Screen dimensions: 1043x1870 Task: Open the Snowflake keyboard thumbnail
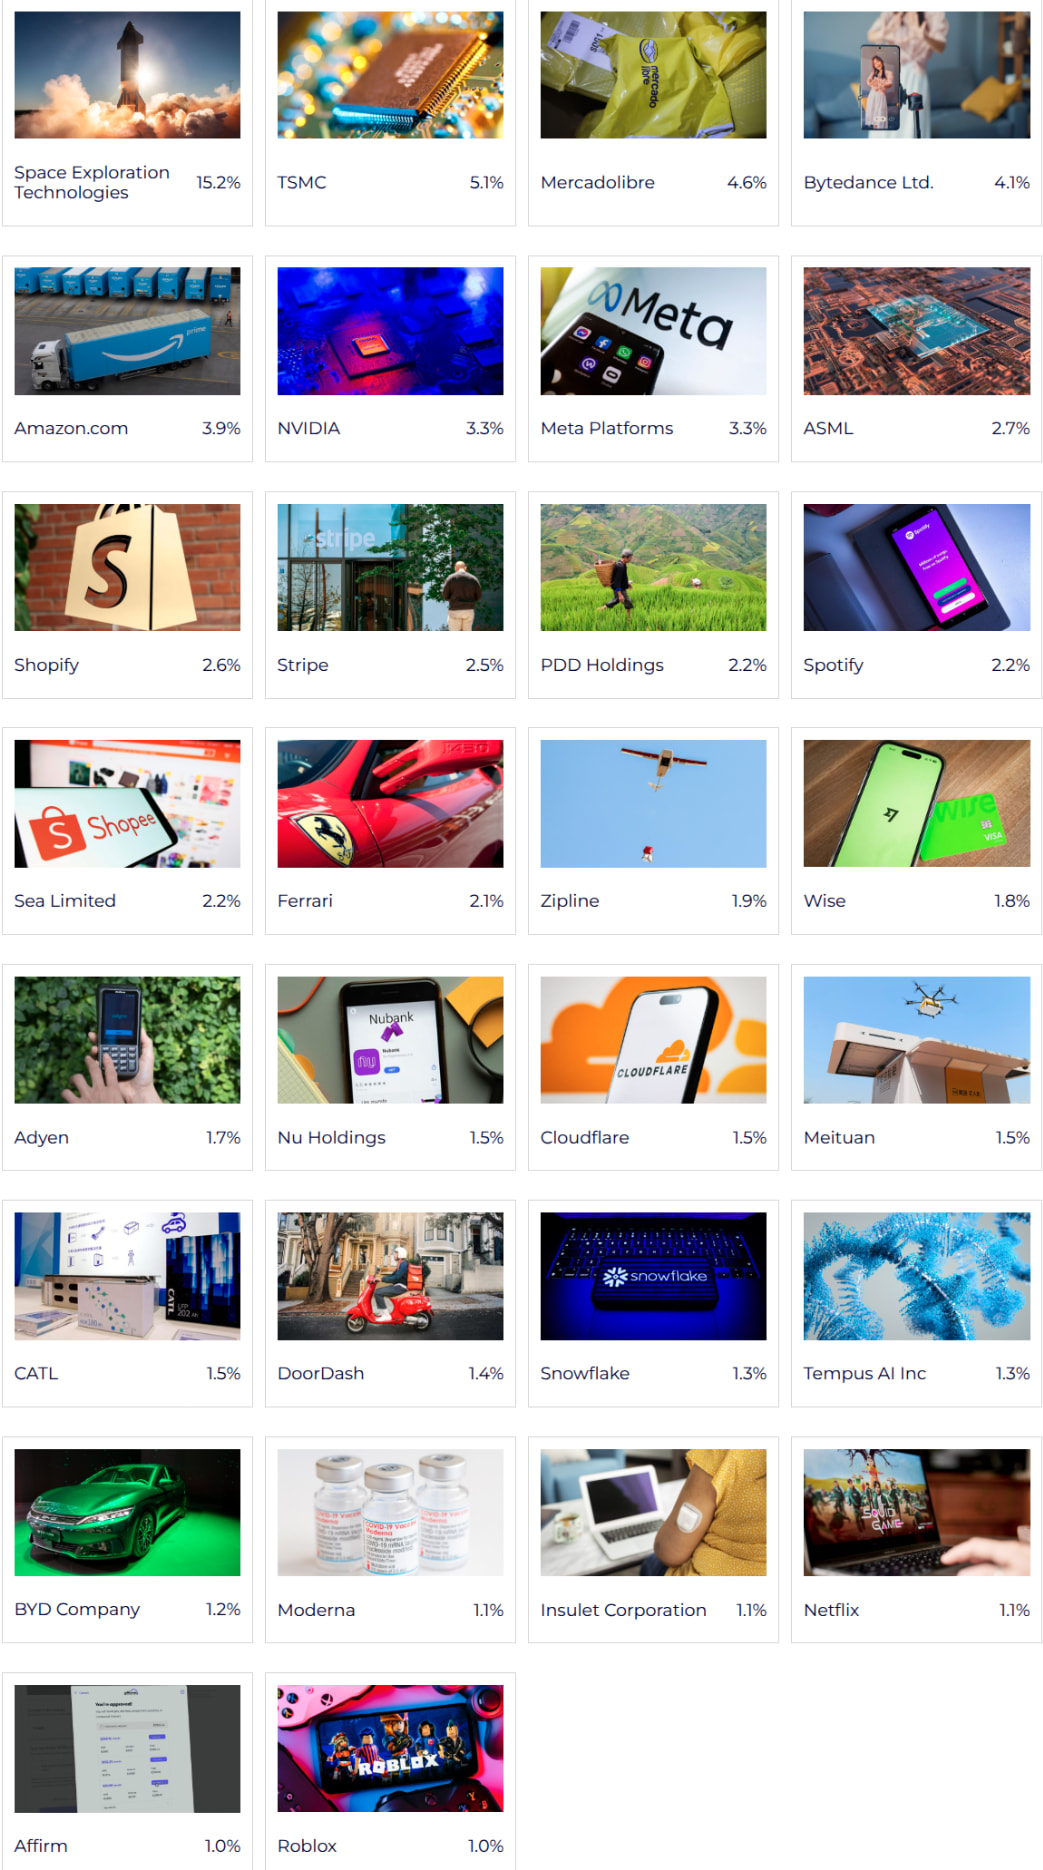click(x=653, y=1276)
